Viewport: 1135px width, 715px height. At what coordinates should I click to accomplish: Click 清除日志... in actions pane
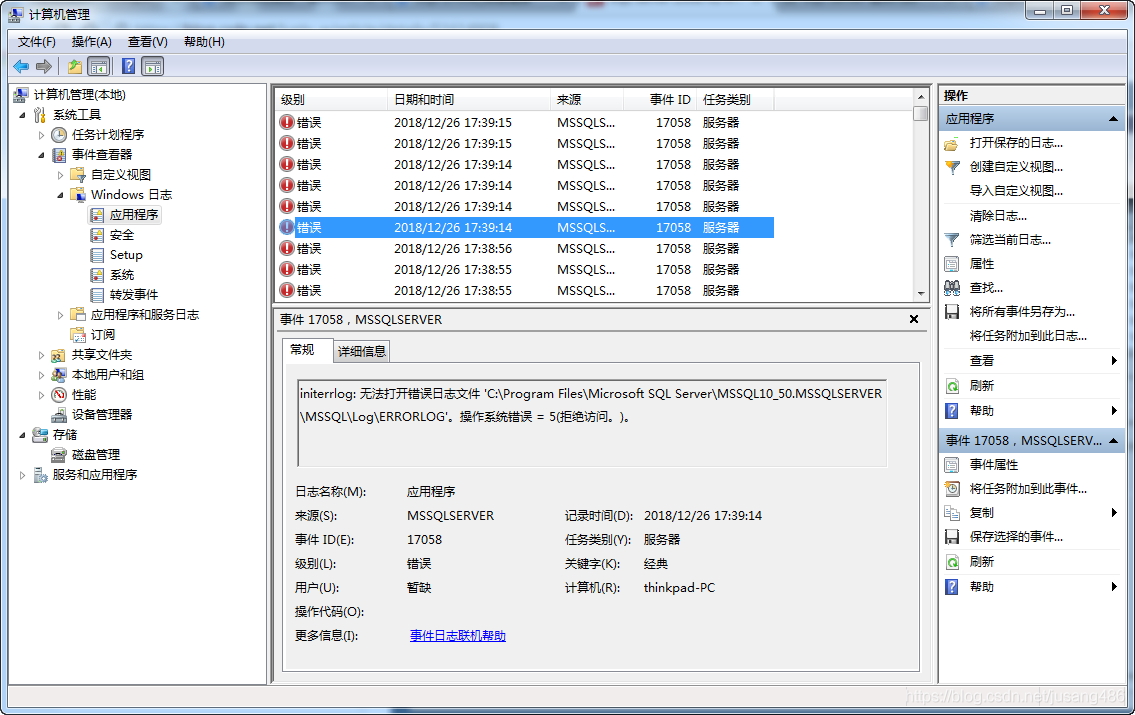pyautogui.click(x=997, y=216)
